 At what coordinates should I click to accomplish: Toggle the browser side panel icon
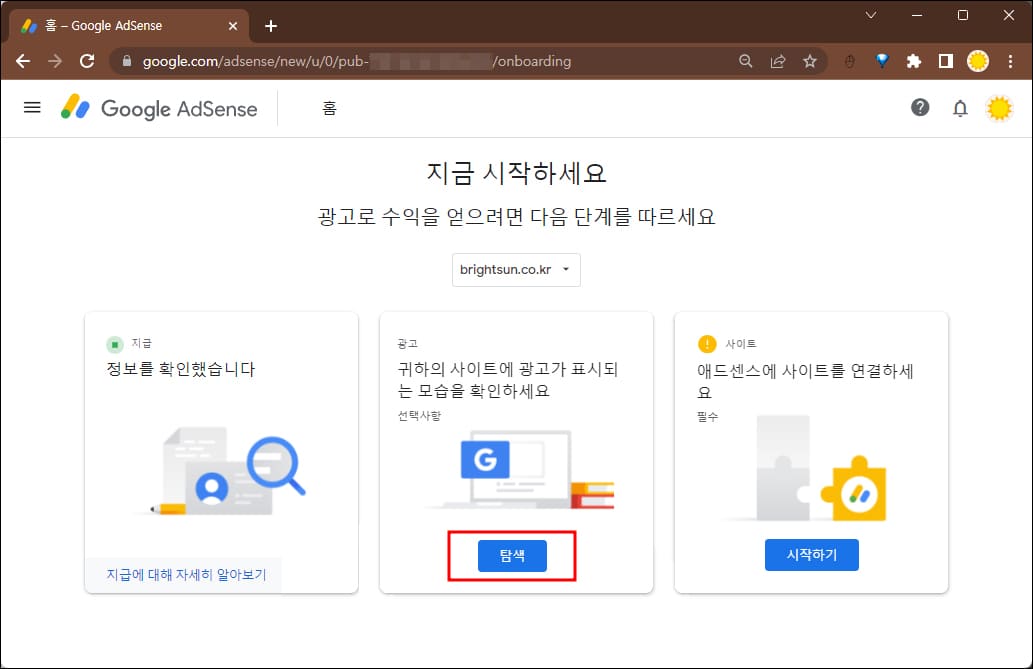point(946,61)
